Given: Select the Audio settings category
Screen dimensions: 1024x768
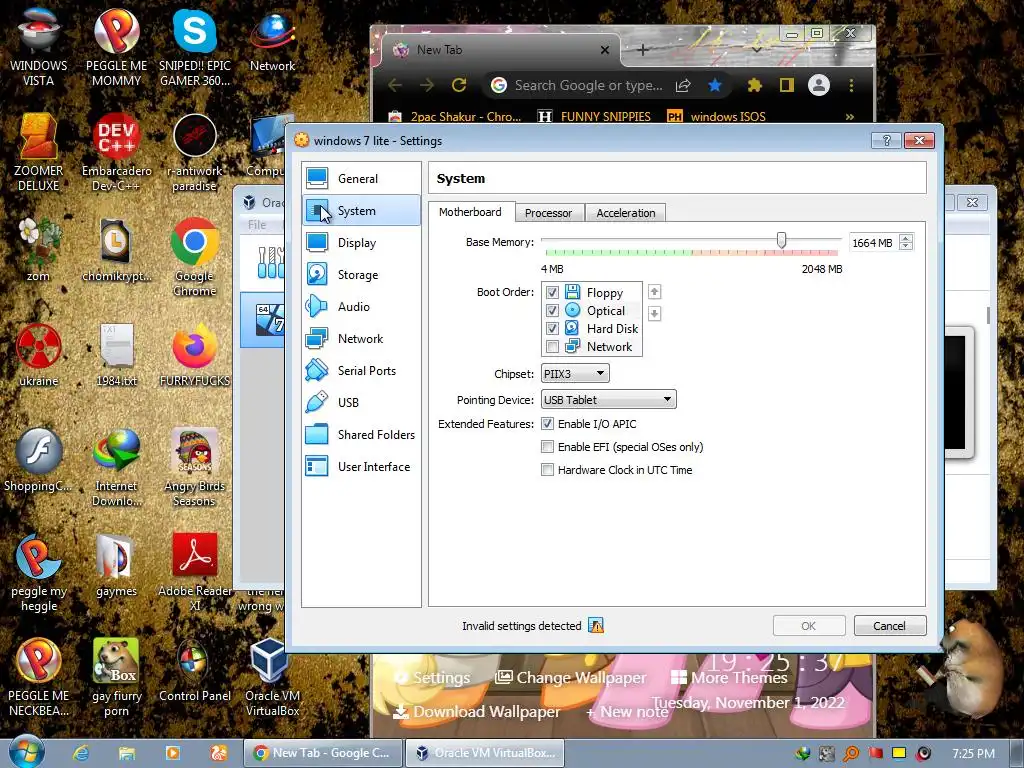Looking at the screenshot, I should point(361,306).
